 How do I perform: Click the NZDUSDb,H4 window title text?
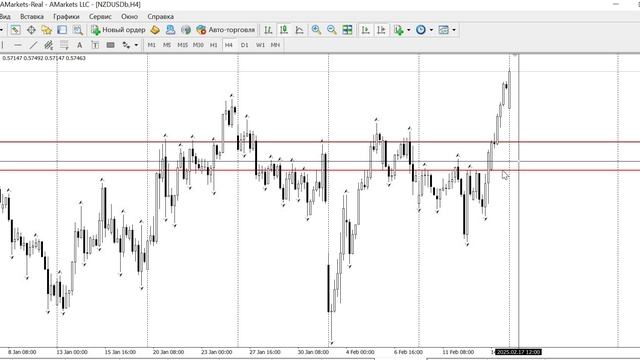point(118,4)
